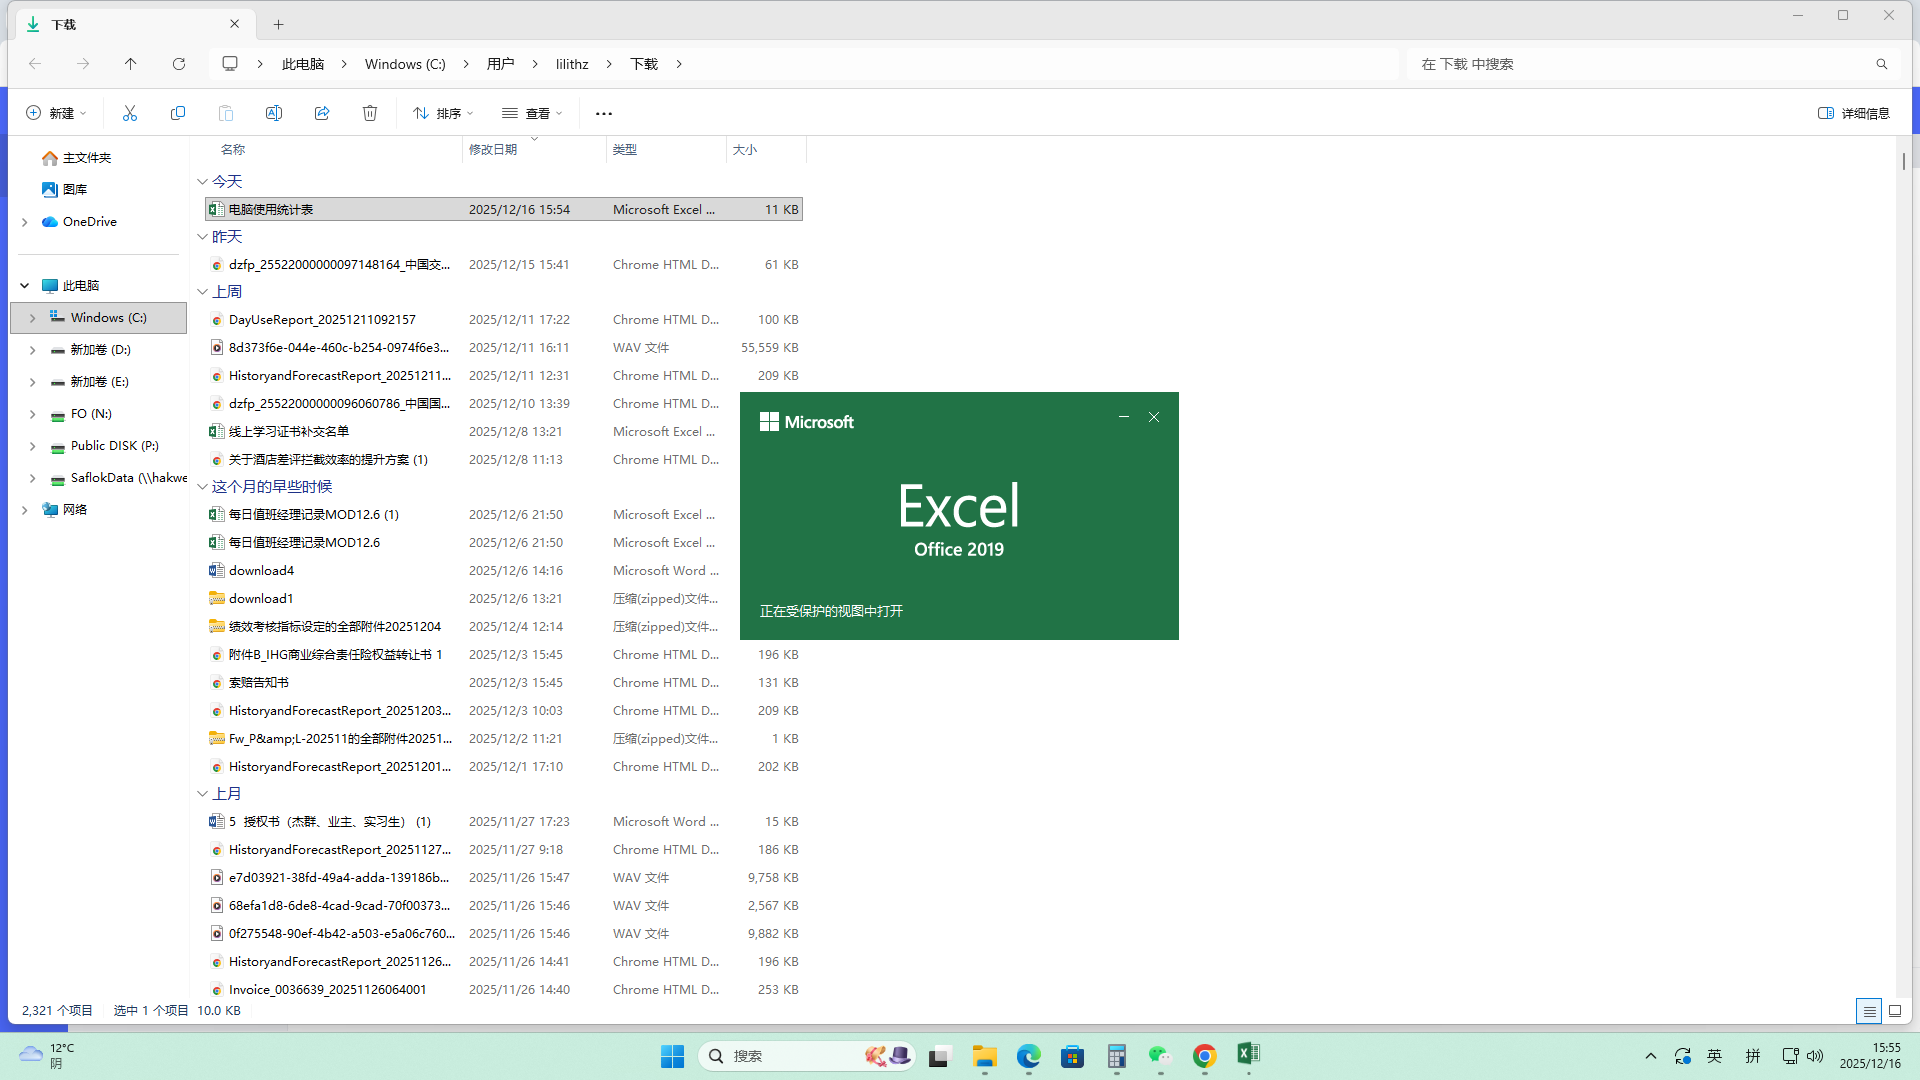This screenshot has width=1920, height=1080.
Task: Click lilithz in the address breadcrumb
Action: (x=572, y=64)
